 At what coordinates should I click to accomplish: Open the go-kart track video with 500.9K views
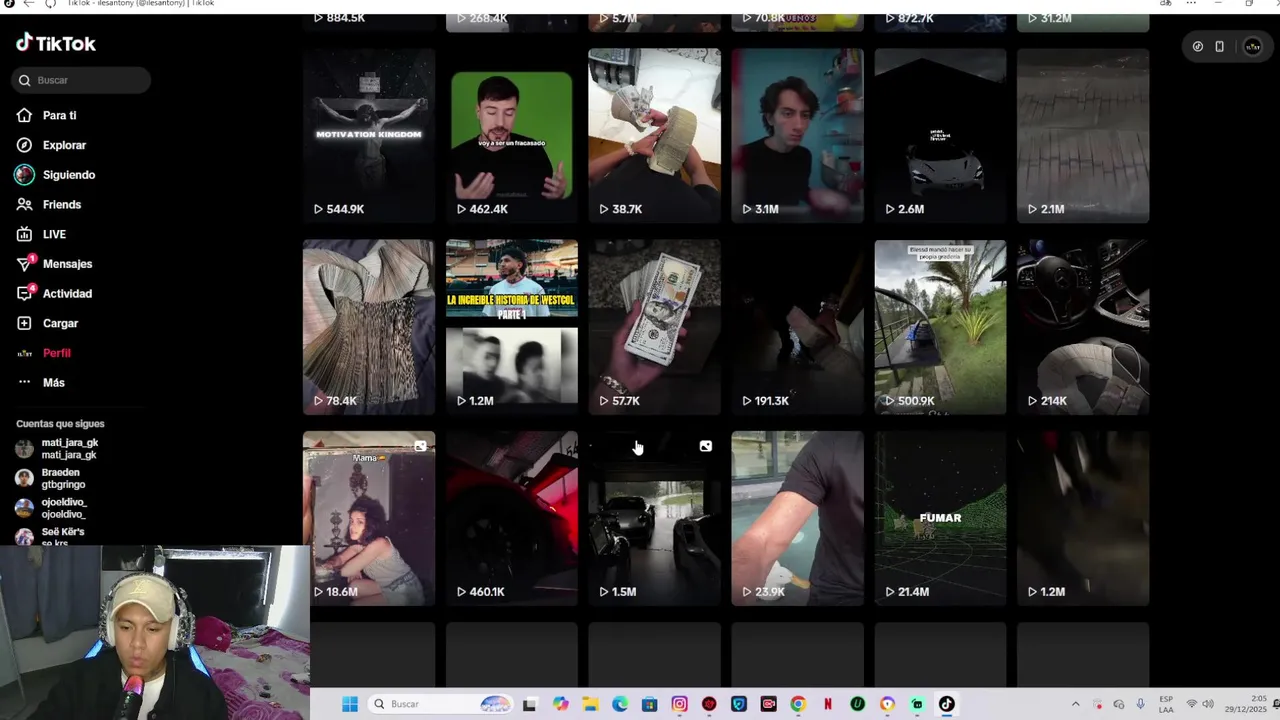point(940,327)
